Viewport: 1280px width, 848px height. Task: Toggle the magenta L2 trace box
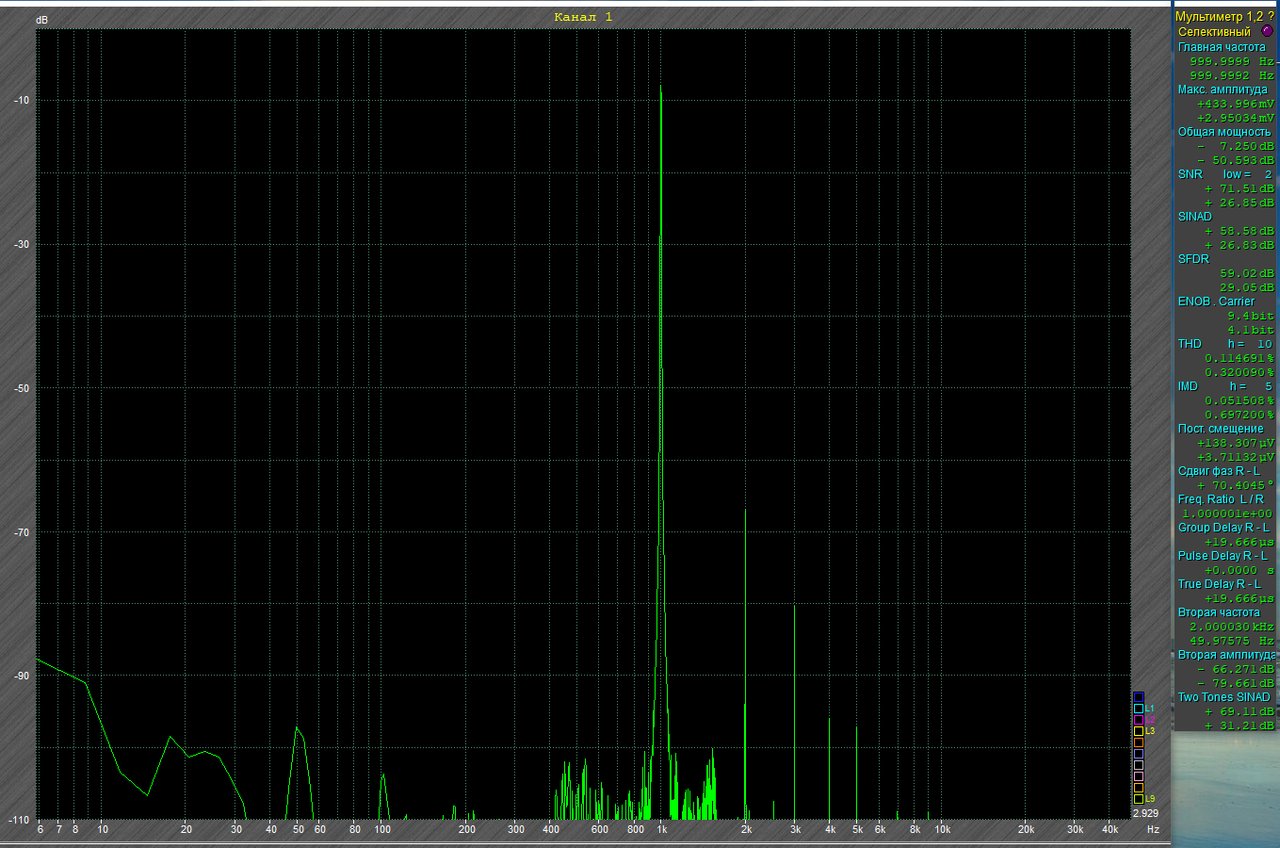[x=1138, y=719]
